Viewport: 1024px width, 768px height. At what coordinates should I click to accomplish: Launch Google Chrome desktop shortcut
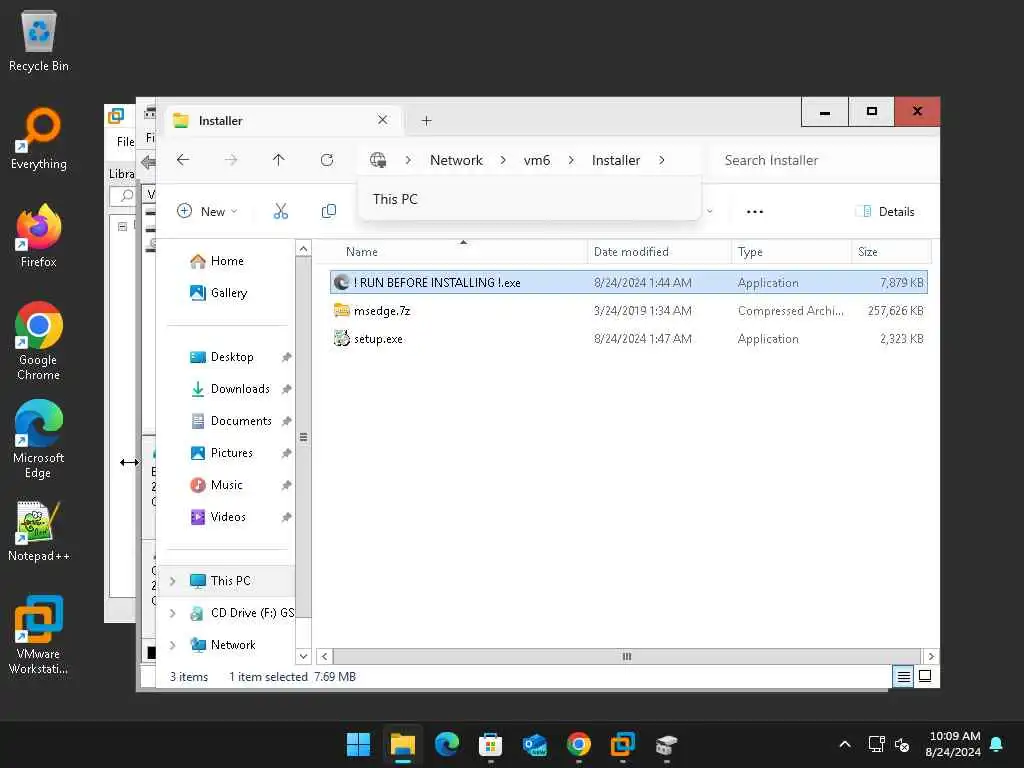pyautogui.click(x=39, y=341)
